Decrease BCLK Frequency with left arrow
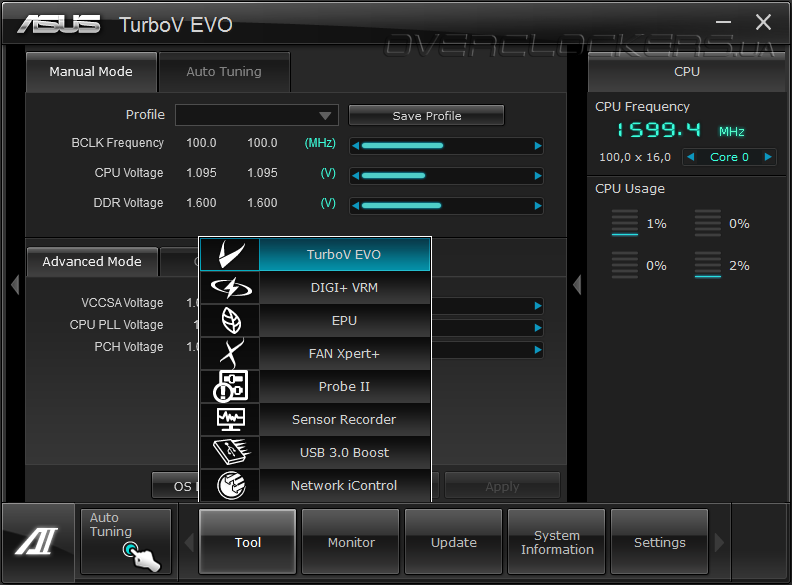The width and height of the screenshot is (792, 585). 356,146
